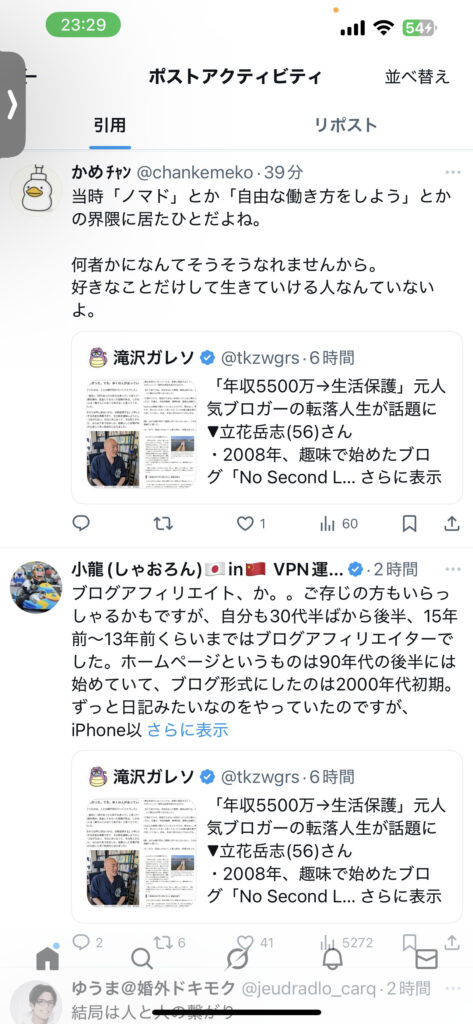Open Search from the bottom bar

142,959
